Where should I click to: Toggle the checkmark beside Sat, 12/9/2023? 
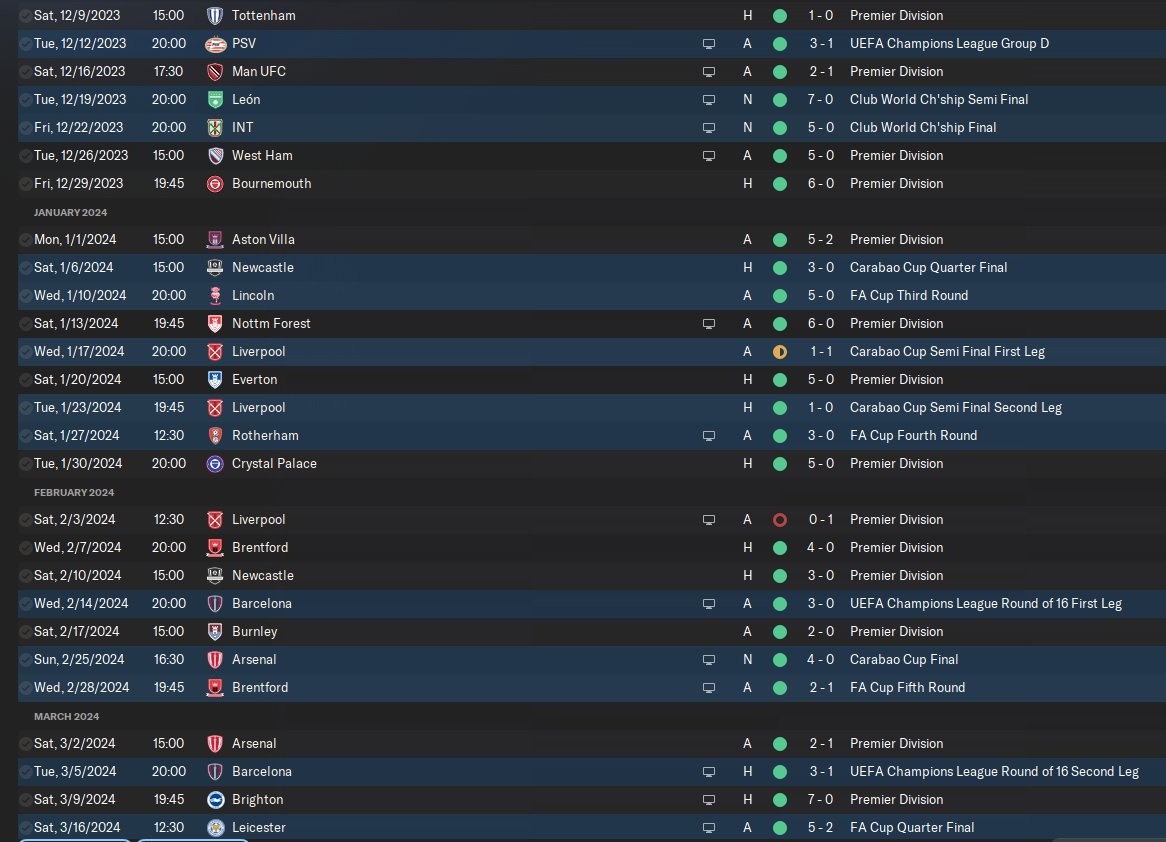[25, 16]
